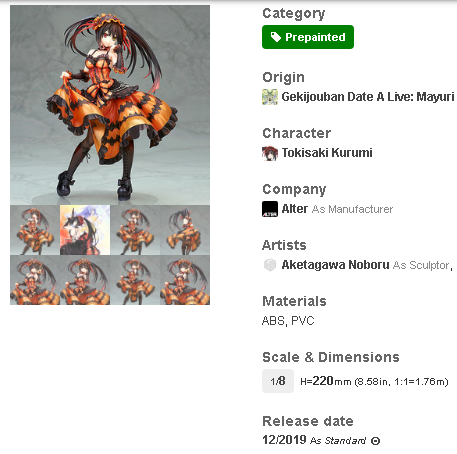Click the circle icon after As Standard
This screenshot has width=457, height=454.
pyautogui.click(x=375, y=441)
